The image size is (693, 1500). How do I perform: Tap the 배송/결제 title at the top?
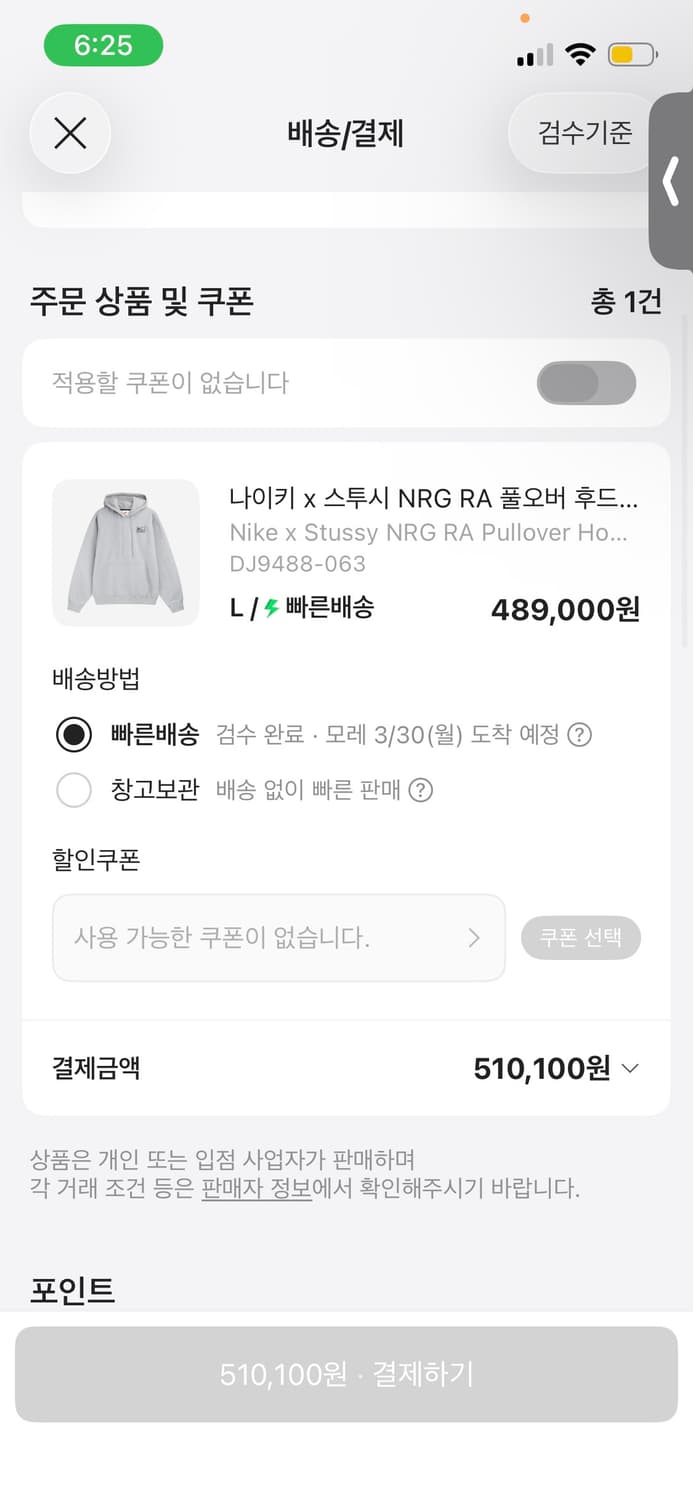click(346, 133)
